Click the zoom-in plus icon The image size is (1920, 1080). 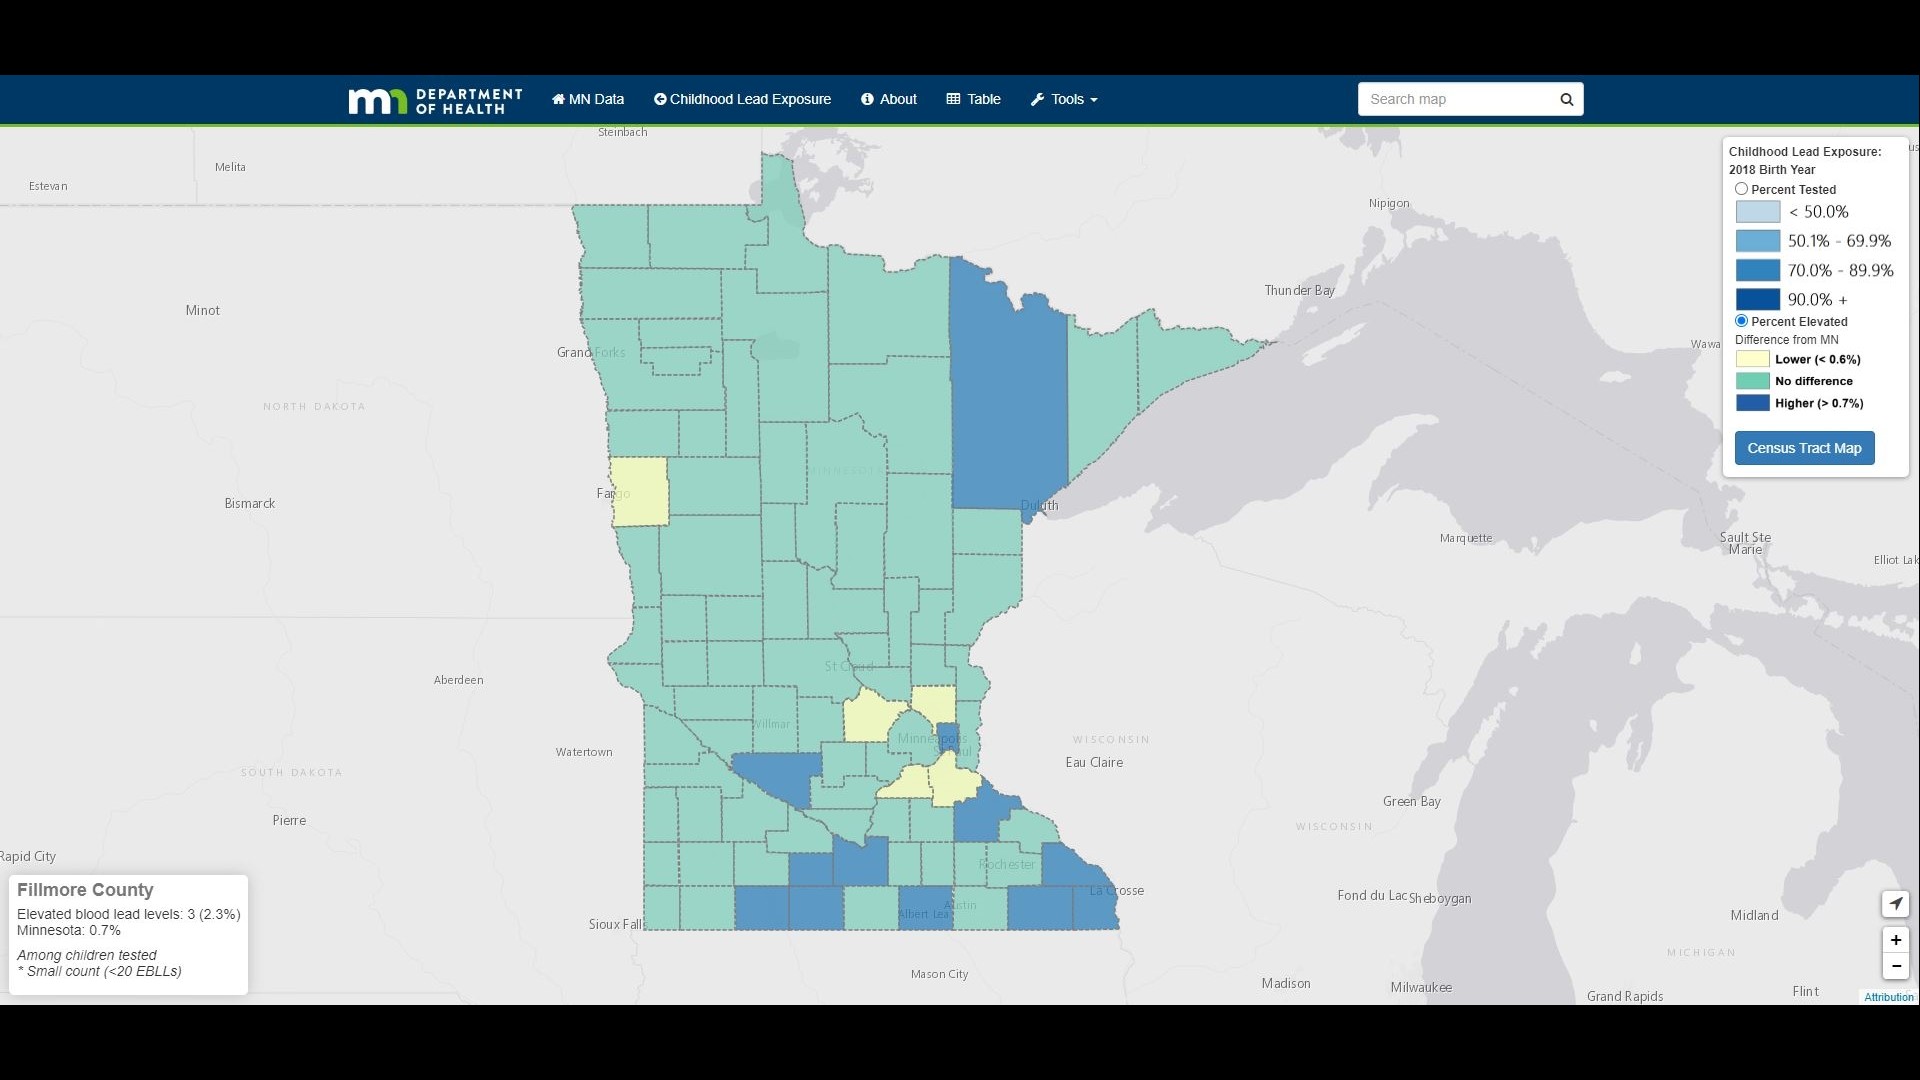(1896, 940)
